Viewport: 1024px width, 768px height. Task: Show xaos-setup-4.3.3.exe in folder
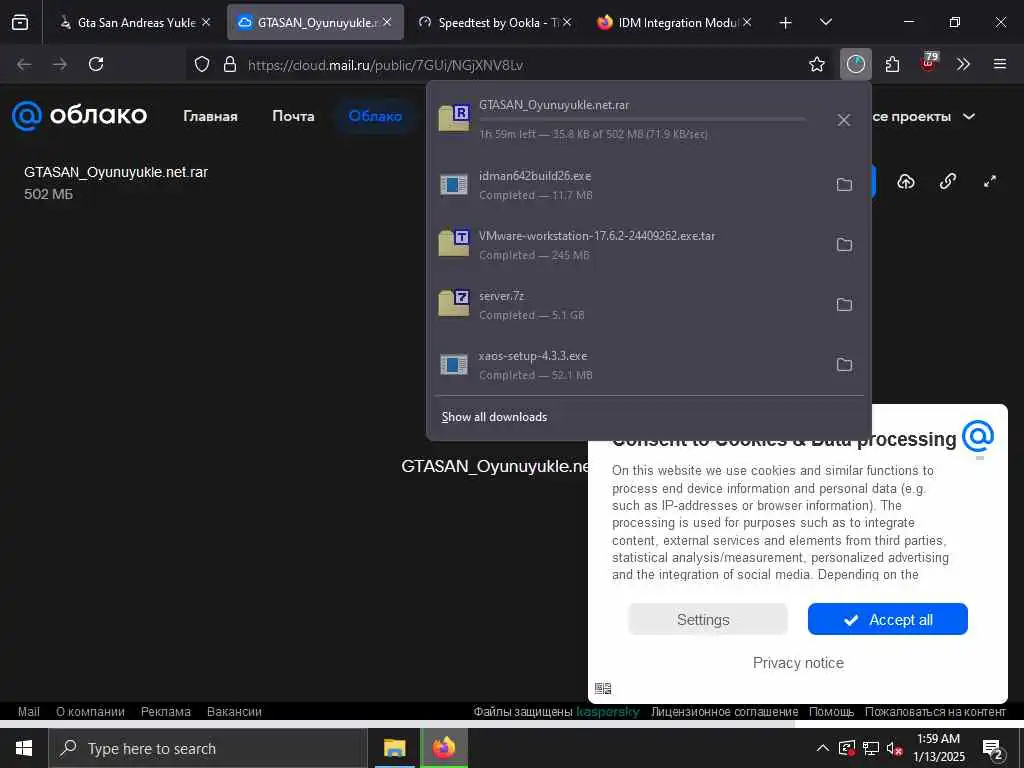coord(844,364)
